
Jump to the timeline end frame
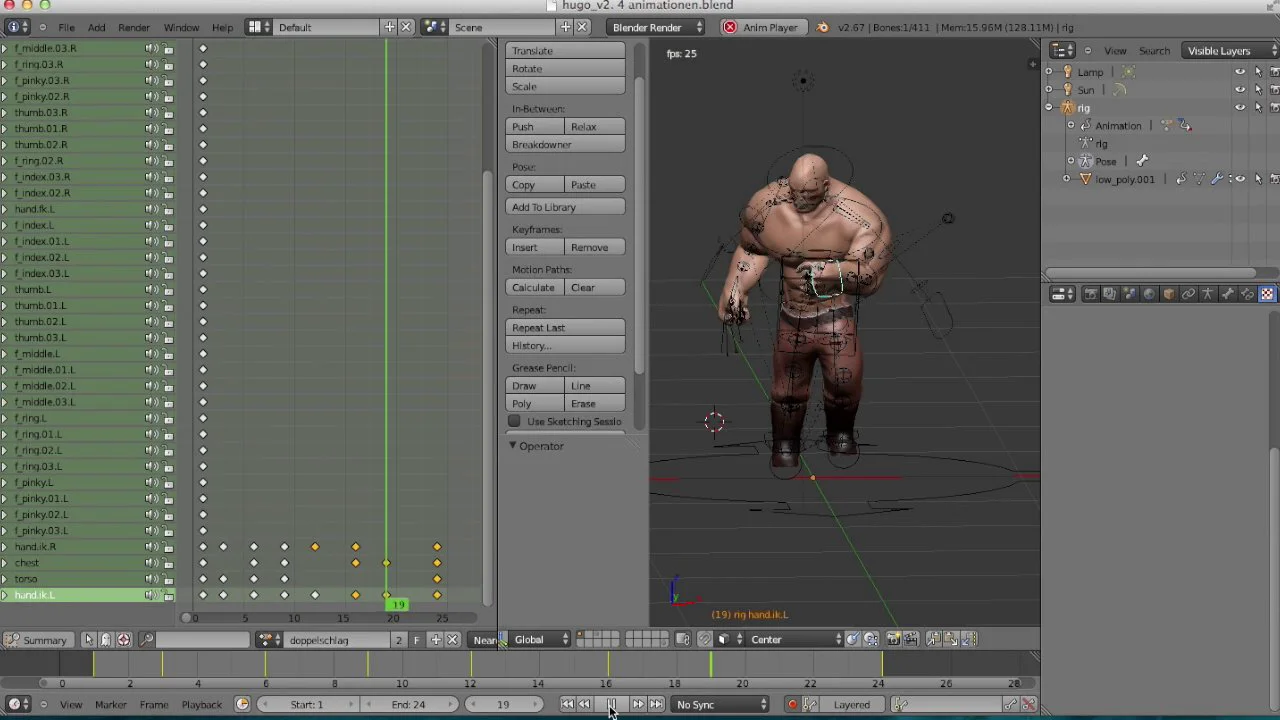point(656,705)
